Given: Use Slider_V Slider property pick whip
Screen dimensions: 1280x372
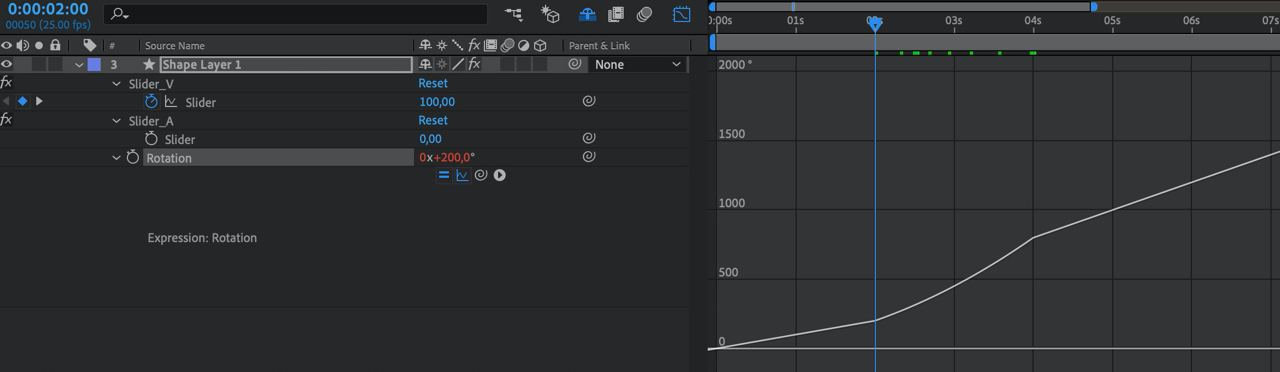Looking at the screenshot, I should pos(589,101).
